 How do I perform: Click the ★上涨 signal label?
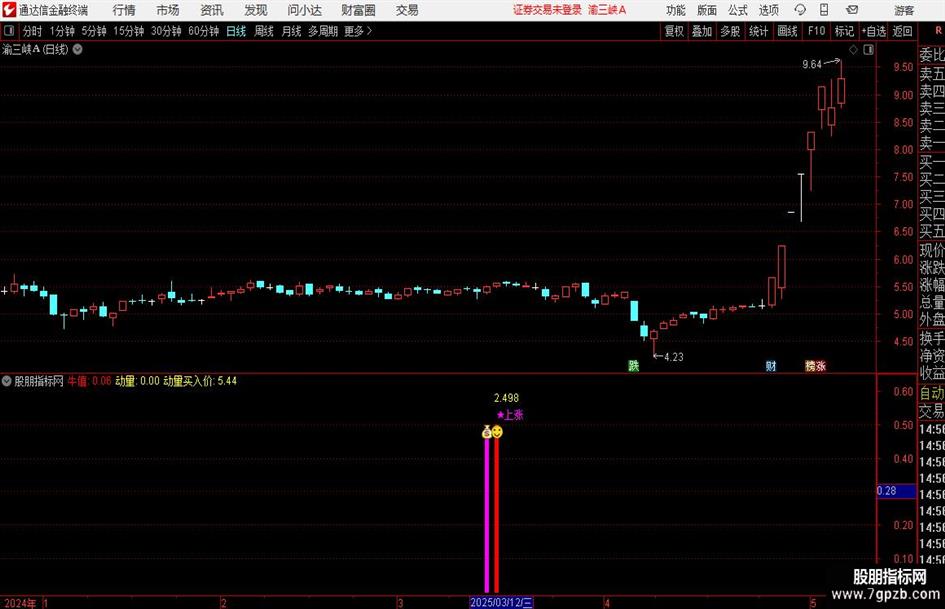[510, 415]
